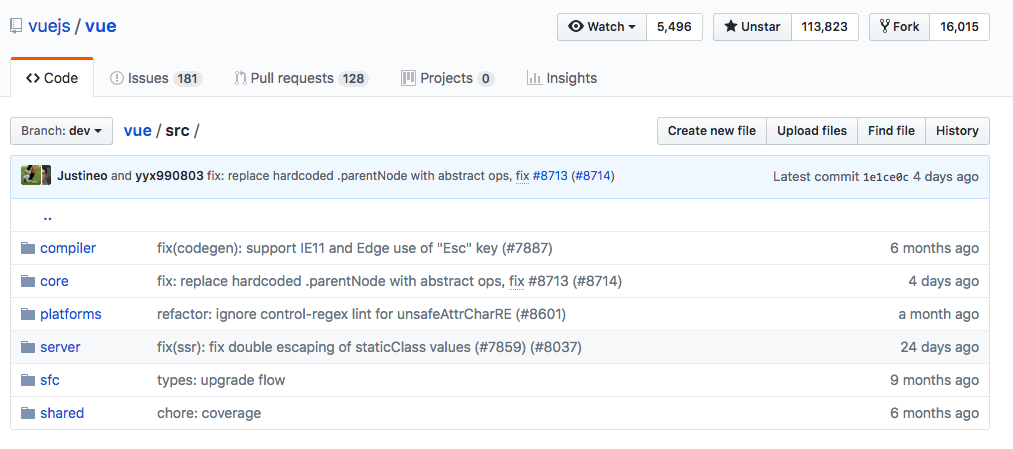The image size is (1013, 449).
Task: Click the platforms folder icon
Action: pyautogui.click(x=28, y=314)
